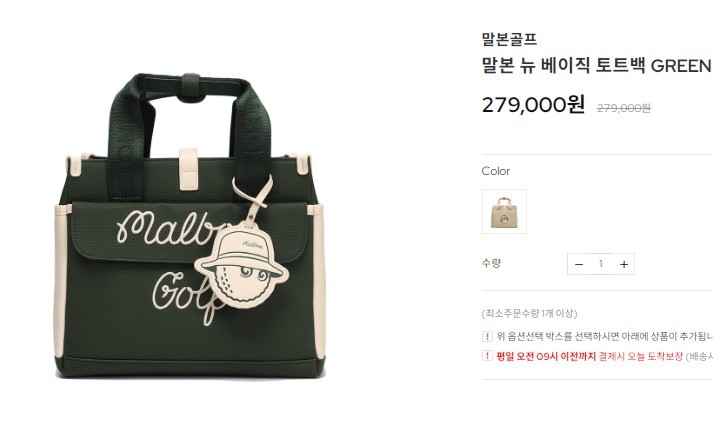Click the Color option label
The image size is (713, 441).
click(x=496, y=171)
